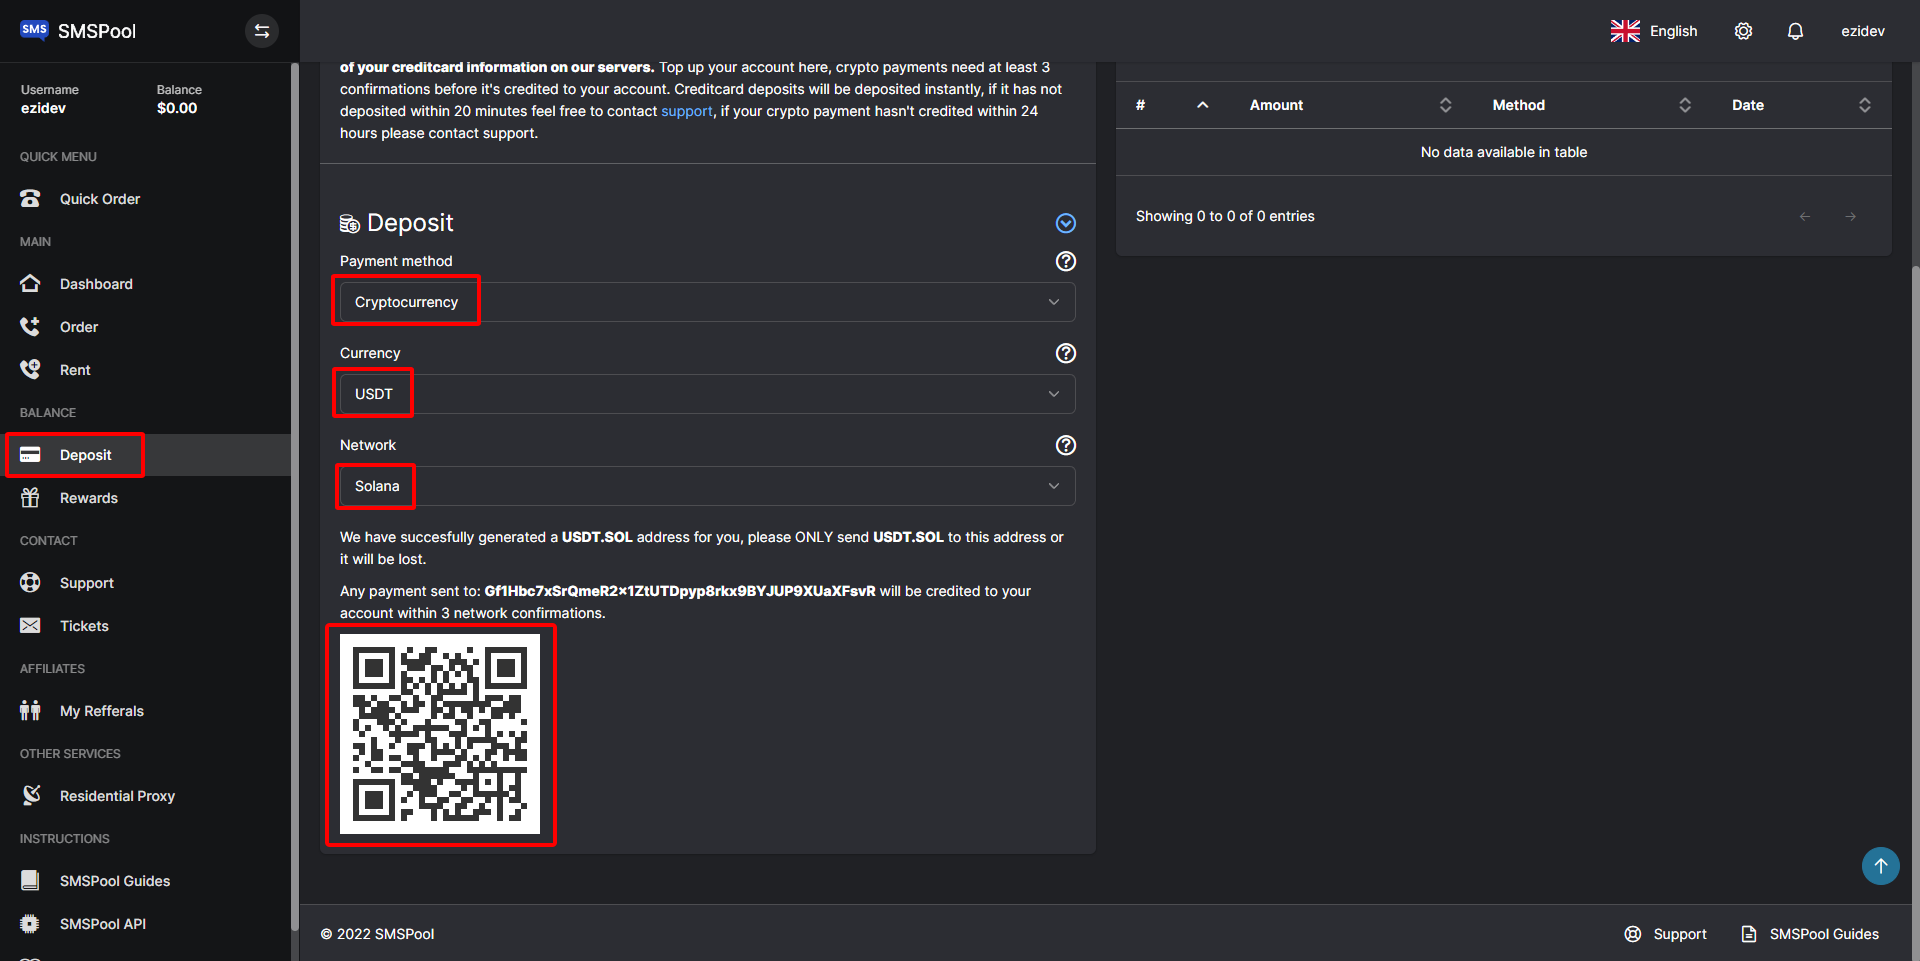Go to previous table page arrow
The width and height of the screenshot is (1920, 961).
pyautogui.click(x=1805, y=216)
